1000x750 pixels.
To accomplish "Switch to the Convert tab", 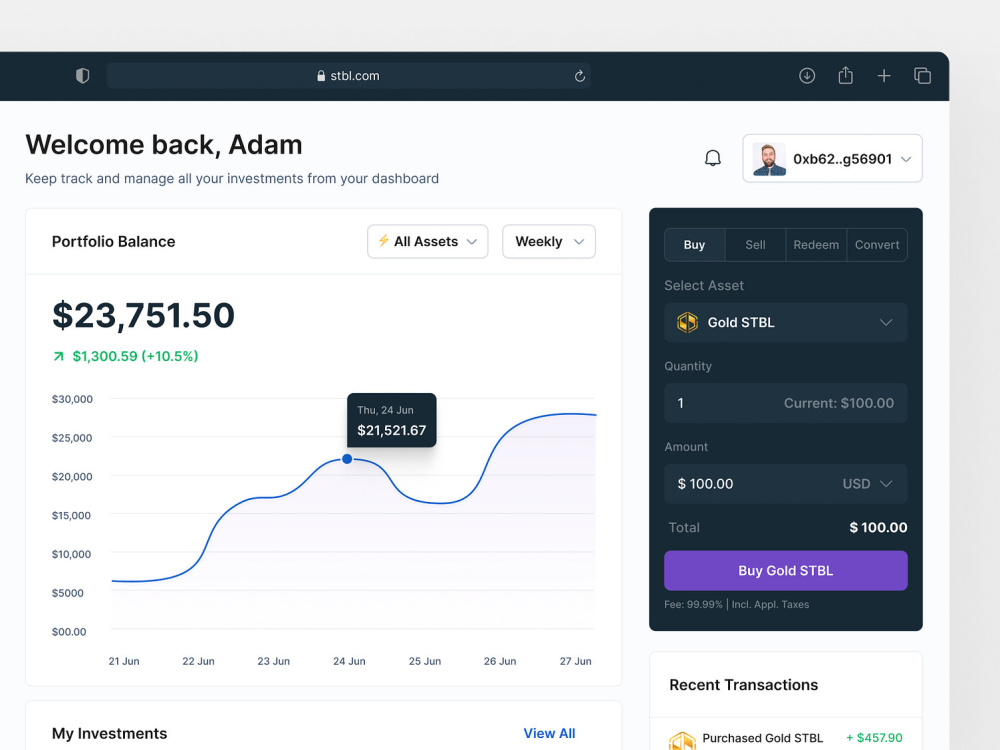I will pos(877,244).
